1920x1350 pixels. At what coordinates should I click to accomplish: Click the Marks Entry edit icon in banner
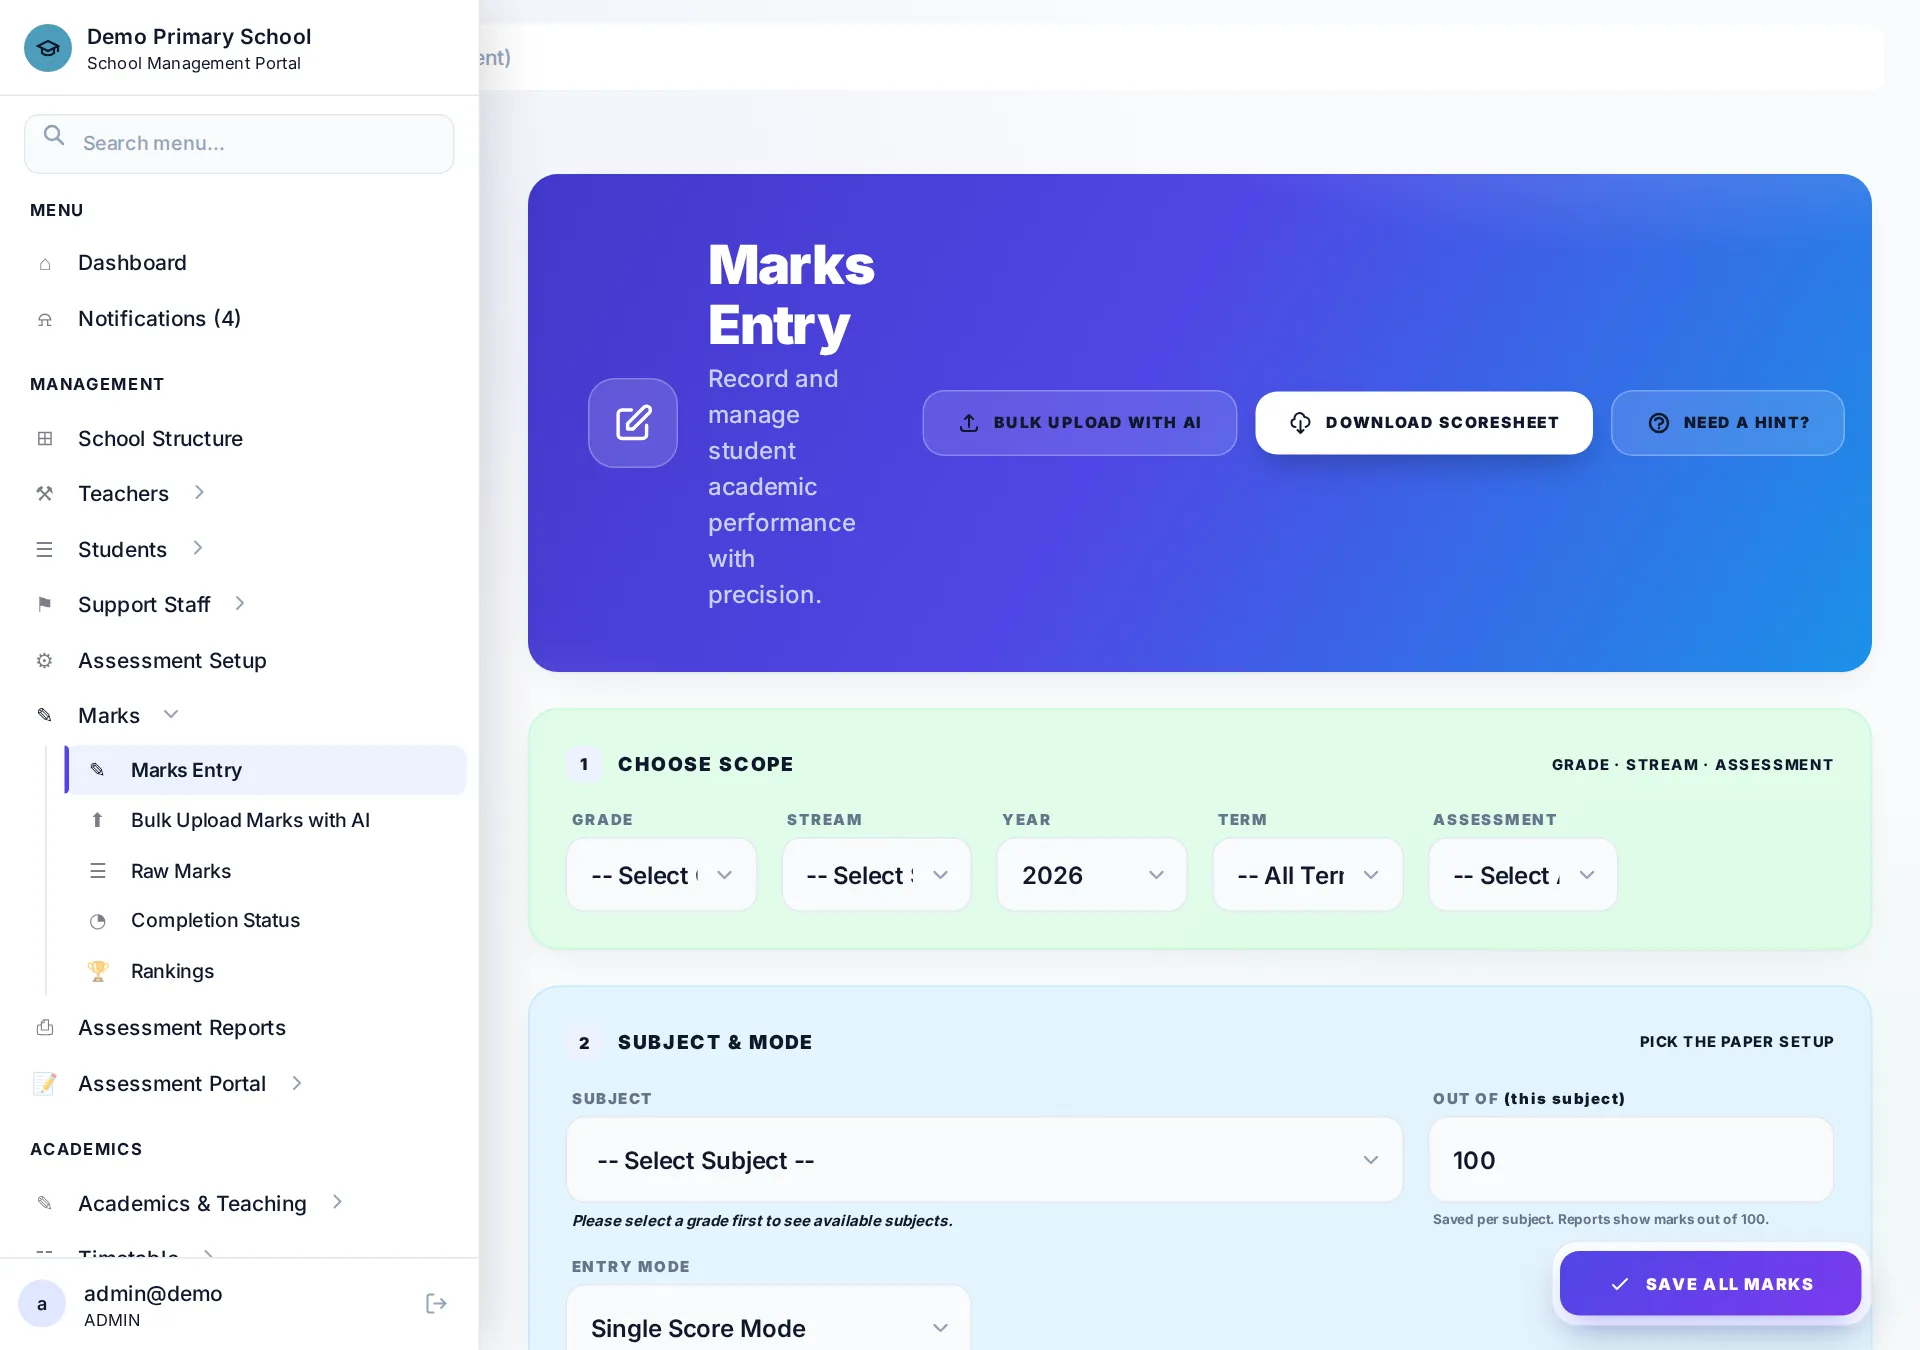633,423
